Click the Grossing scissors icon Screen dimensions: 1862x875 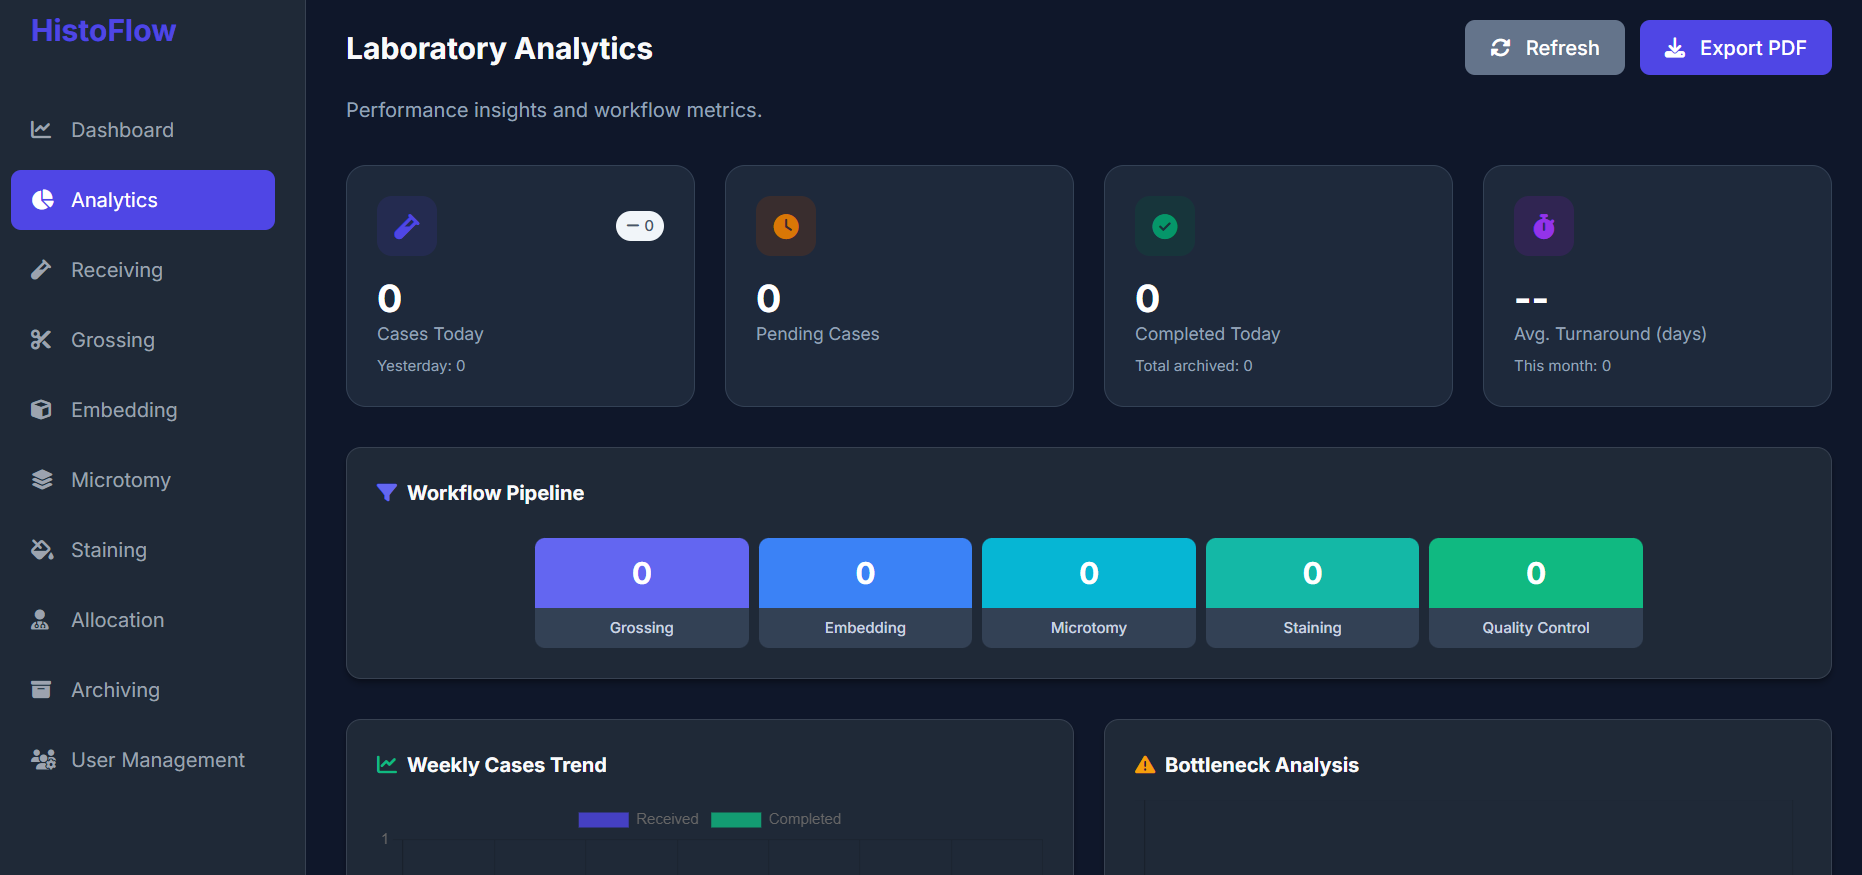(x=41, y=340)
